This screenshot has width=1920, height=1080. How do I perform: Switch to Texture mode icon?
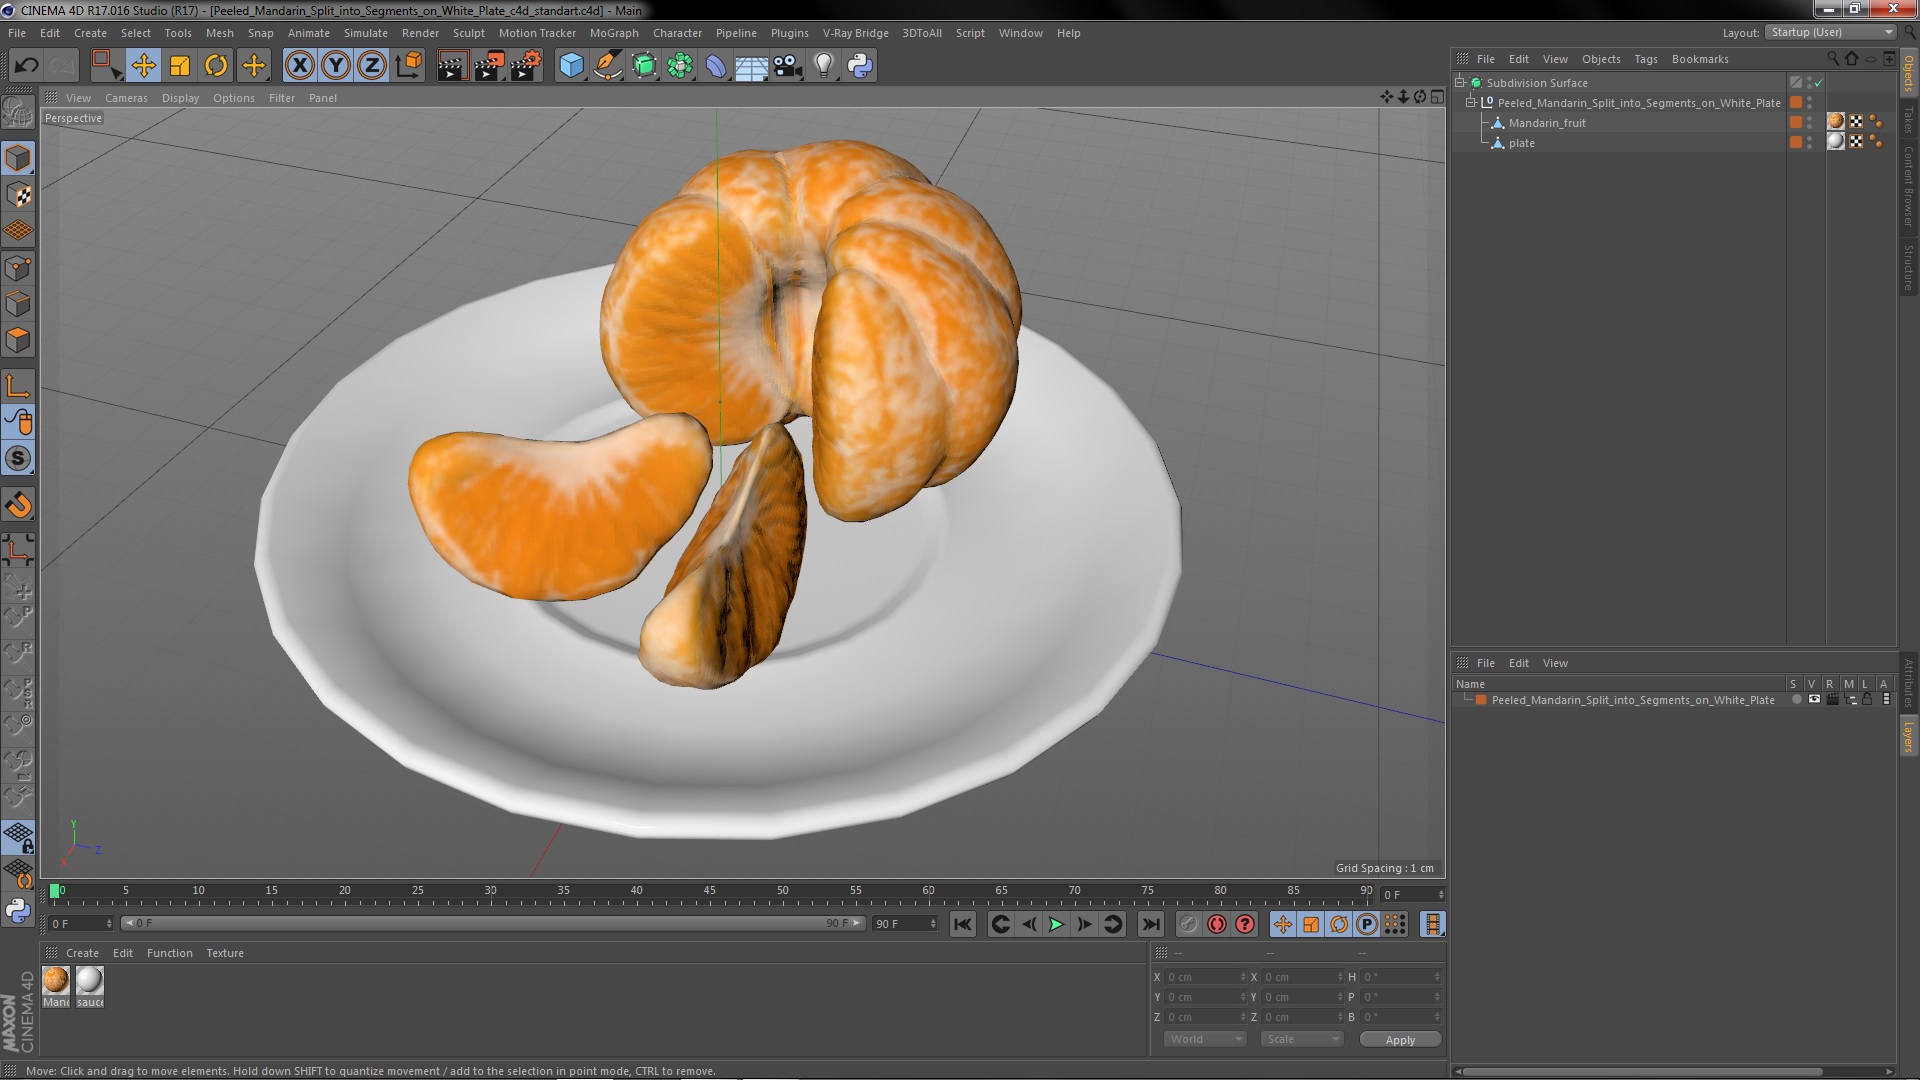coord(18,195)
